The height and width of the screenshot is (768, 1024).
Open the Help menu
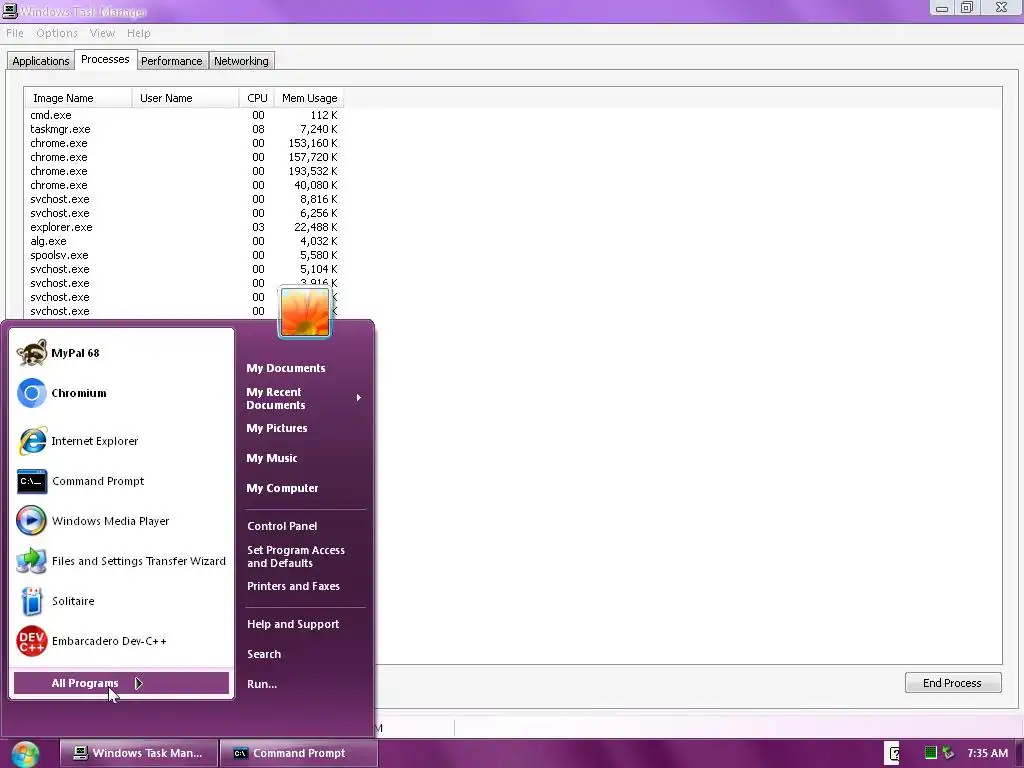[138, 33]
